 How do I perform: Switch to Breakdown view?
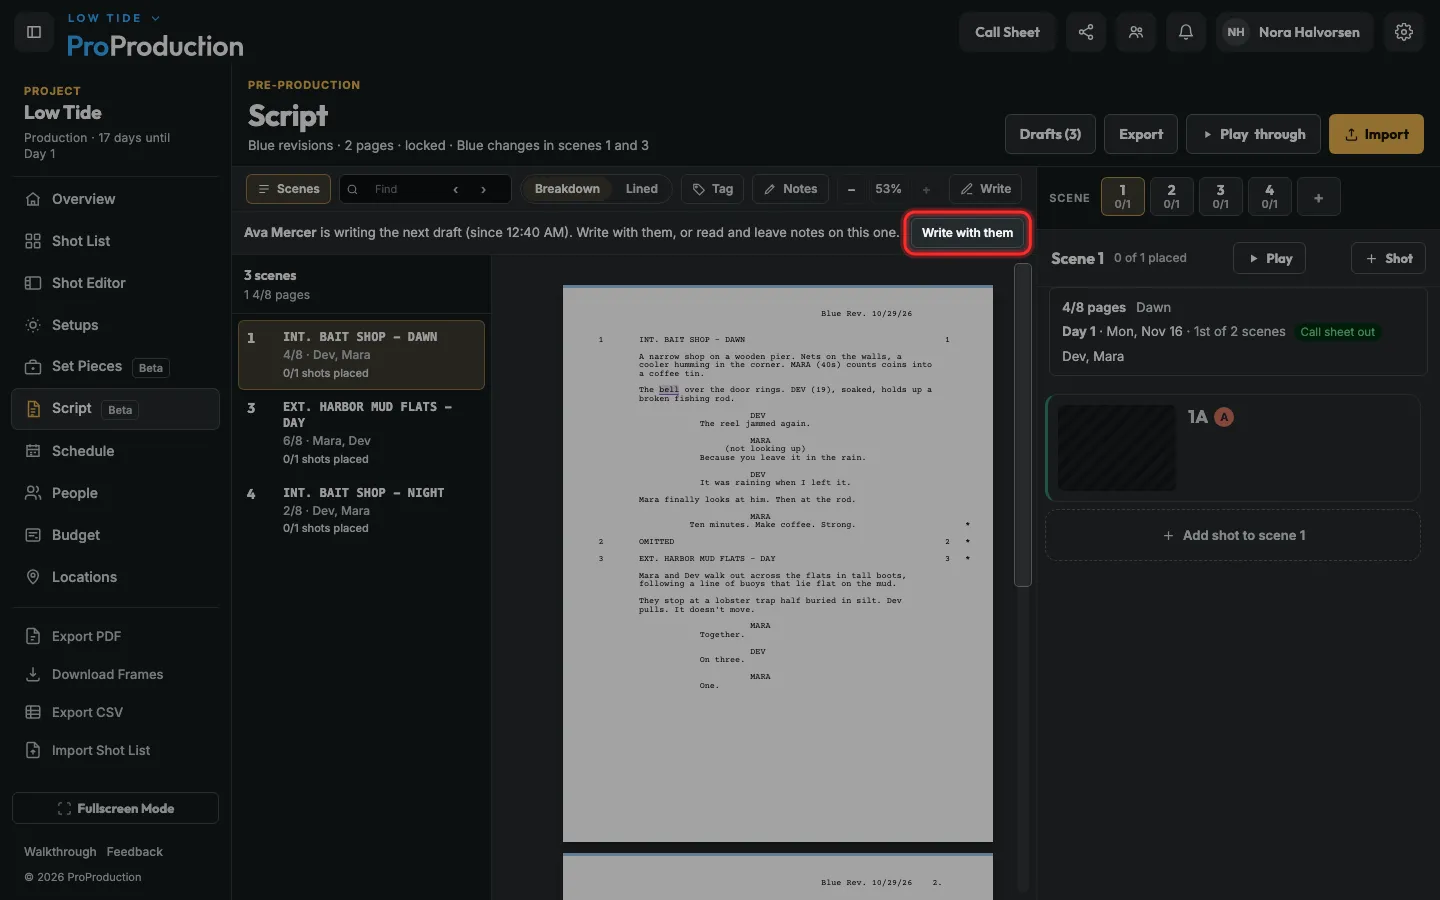point(567,189)
